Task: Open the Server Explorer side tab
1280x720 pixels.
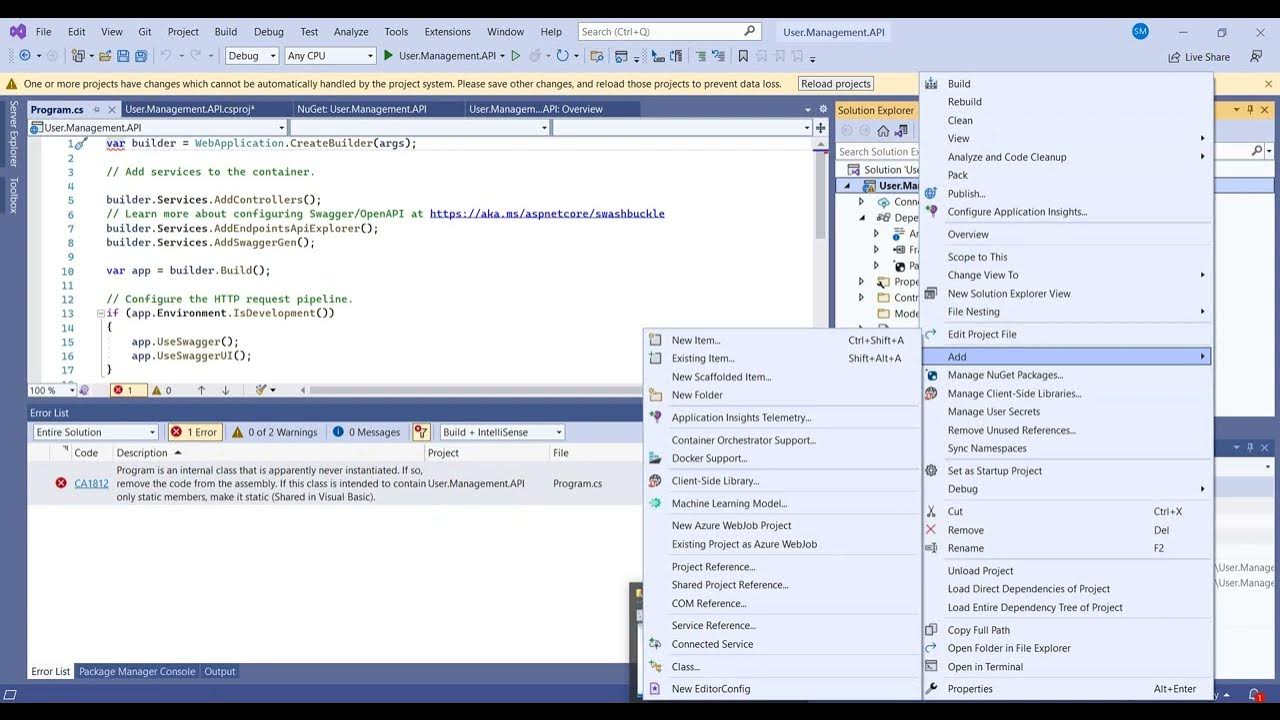Action: tap(14, 133)
